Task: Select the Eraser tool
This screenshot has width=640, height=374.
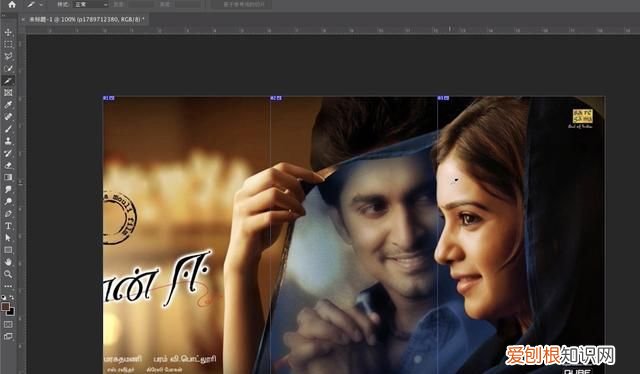Action: 8,165
